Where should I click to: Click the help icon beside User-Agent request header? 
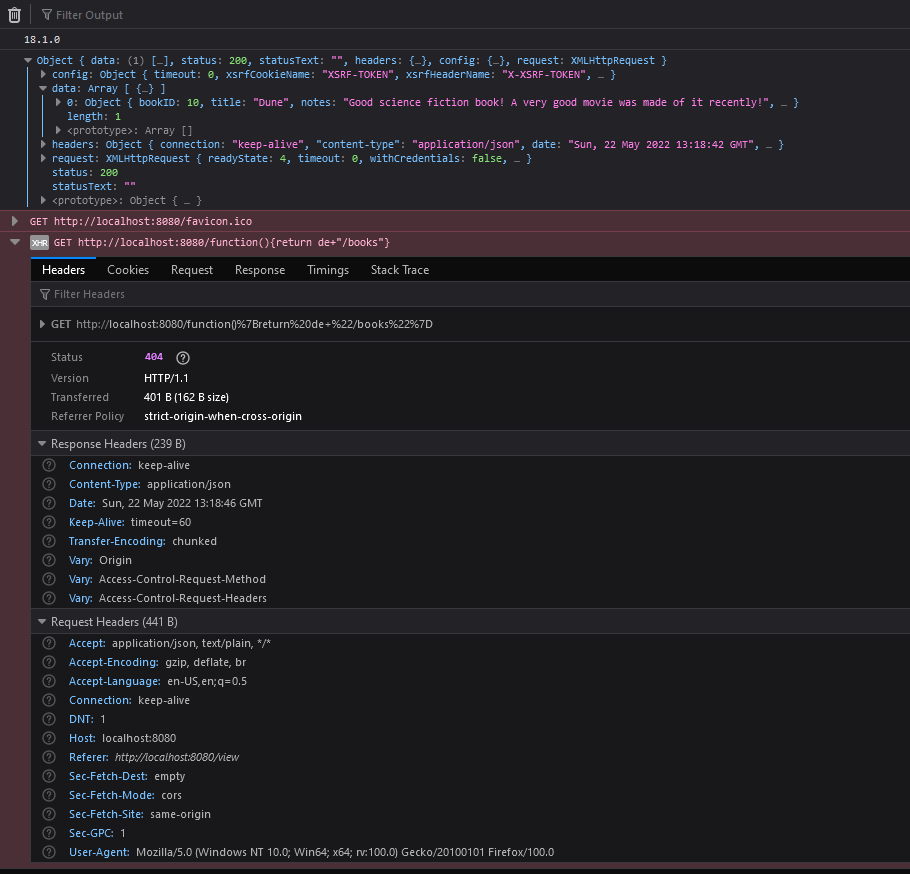click(48, 852)
